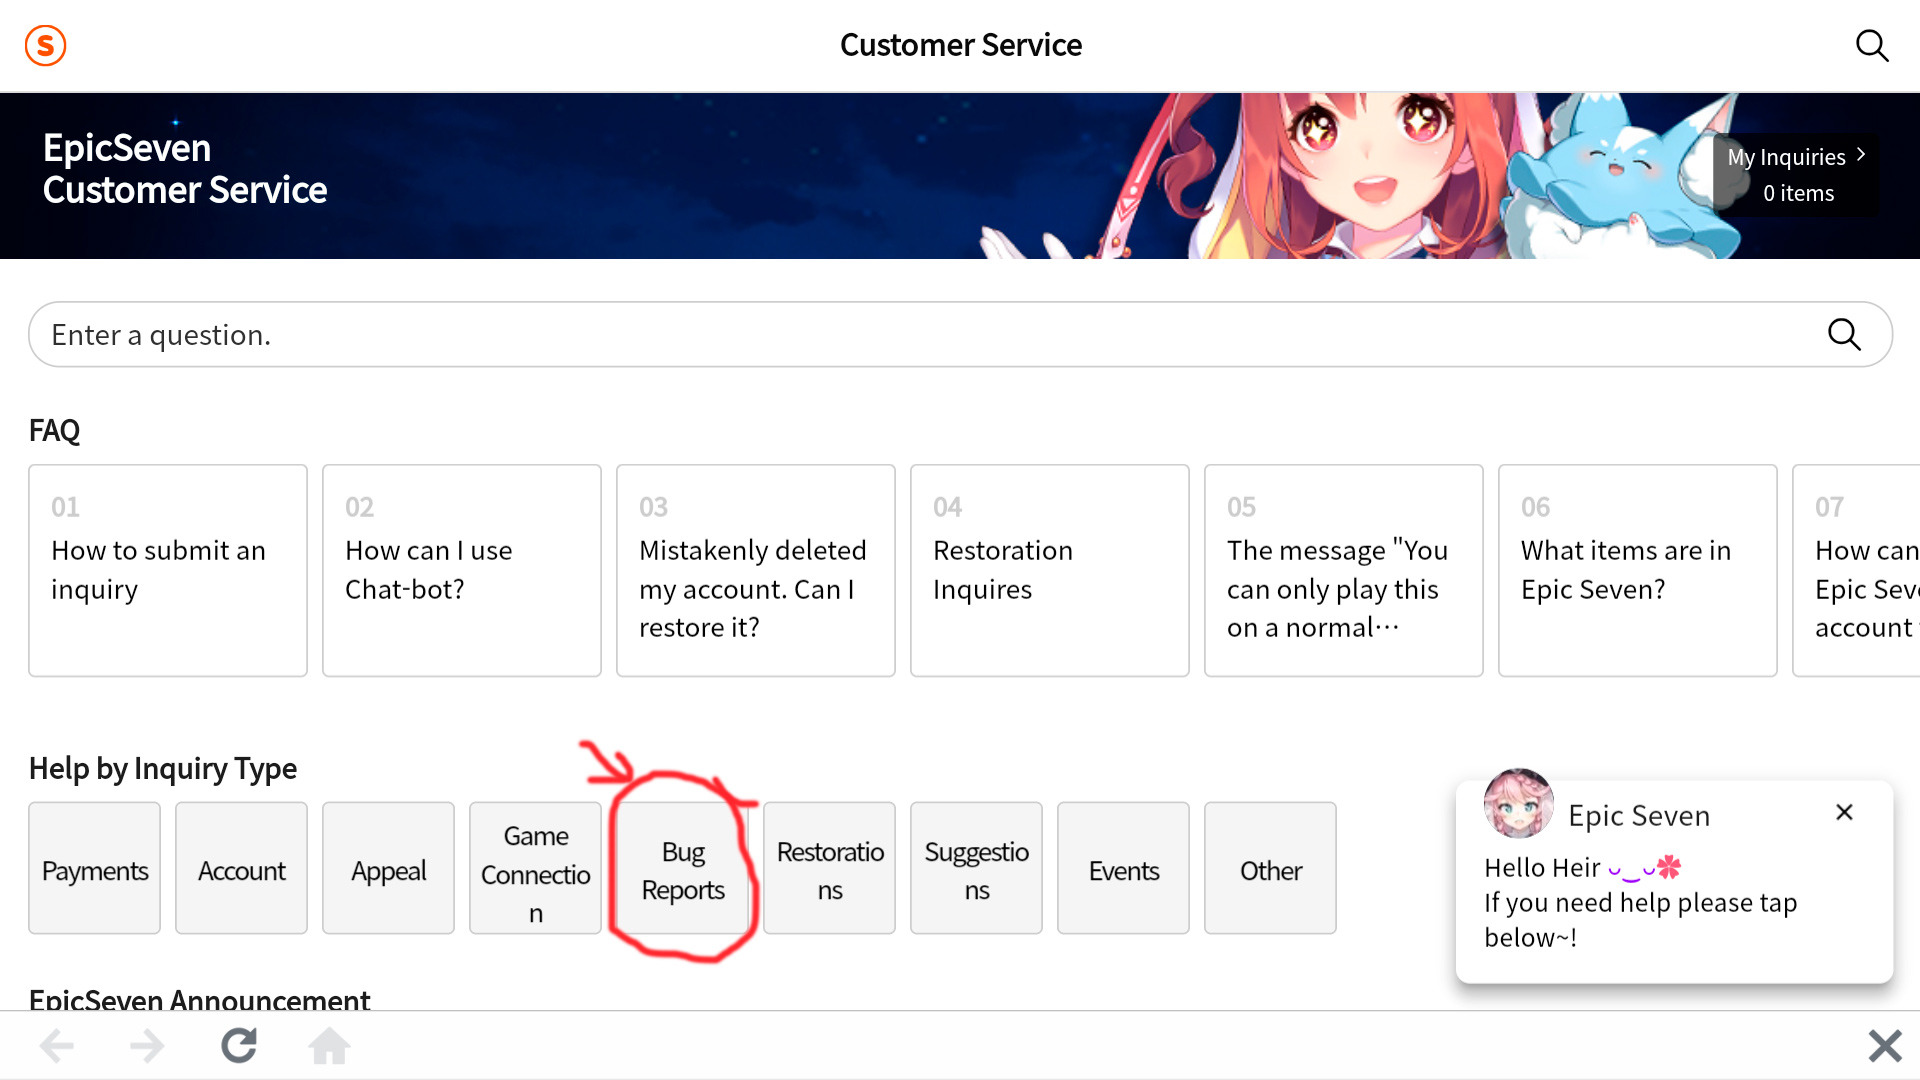
Task: Tap the chat-bot greeting message text
Action: coord(1640,902)
